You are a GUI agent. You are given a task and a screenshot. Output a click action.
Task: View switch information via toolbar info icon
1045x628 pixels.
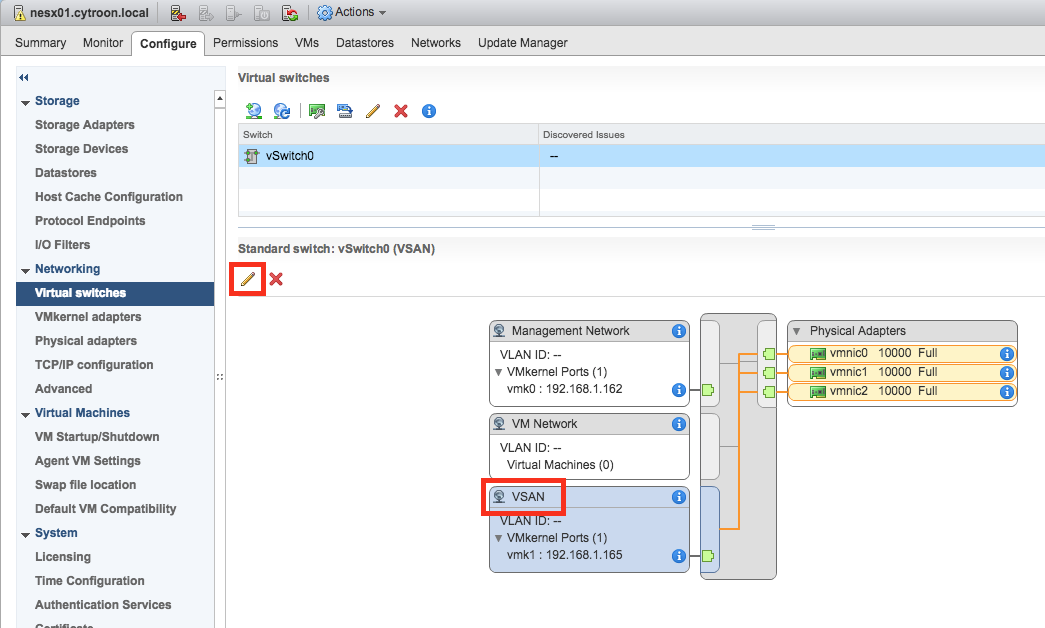coord(429,111)
